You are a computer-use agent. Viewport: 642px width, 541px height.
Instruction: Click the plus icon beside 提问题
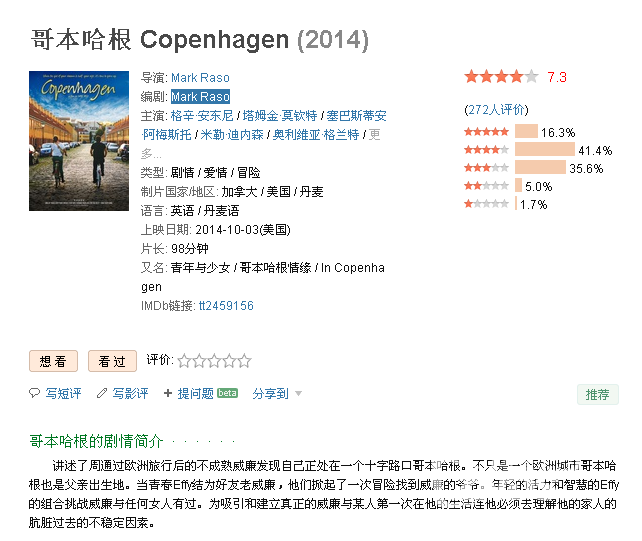coord(167,393)
